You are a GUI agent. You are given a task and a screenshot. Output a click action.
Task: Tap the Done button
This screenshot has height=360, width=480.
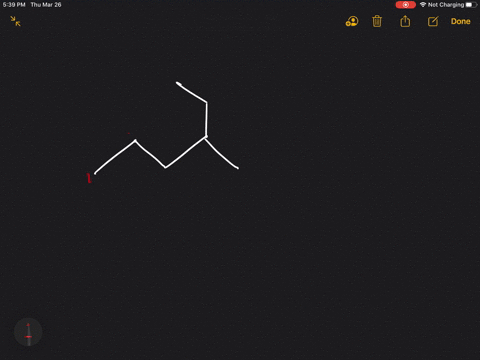tap(461, 21)
